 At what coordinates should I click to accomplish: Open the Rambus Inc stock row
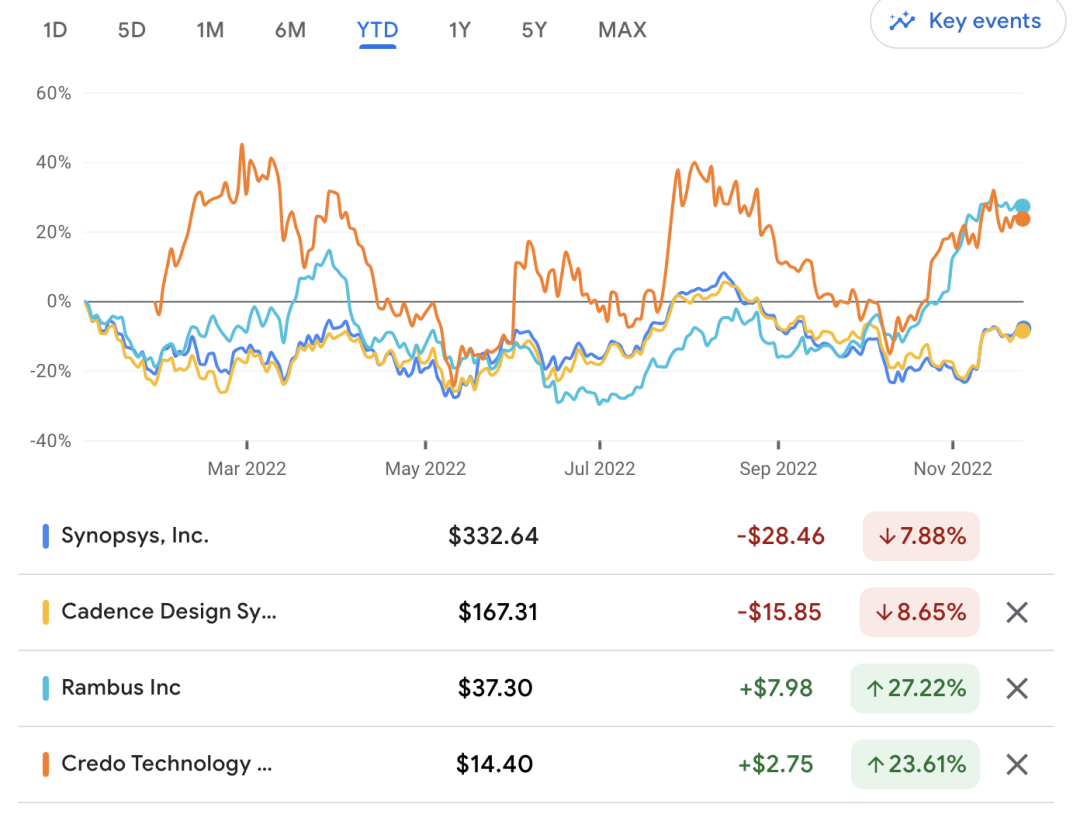pos(536,688)
